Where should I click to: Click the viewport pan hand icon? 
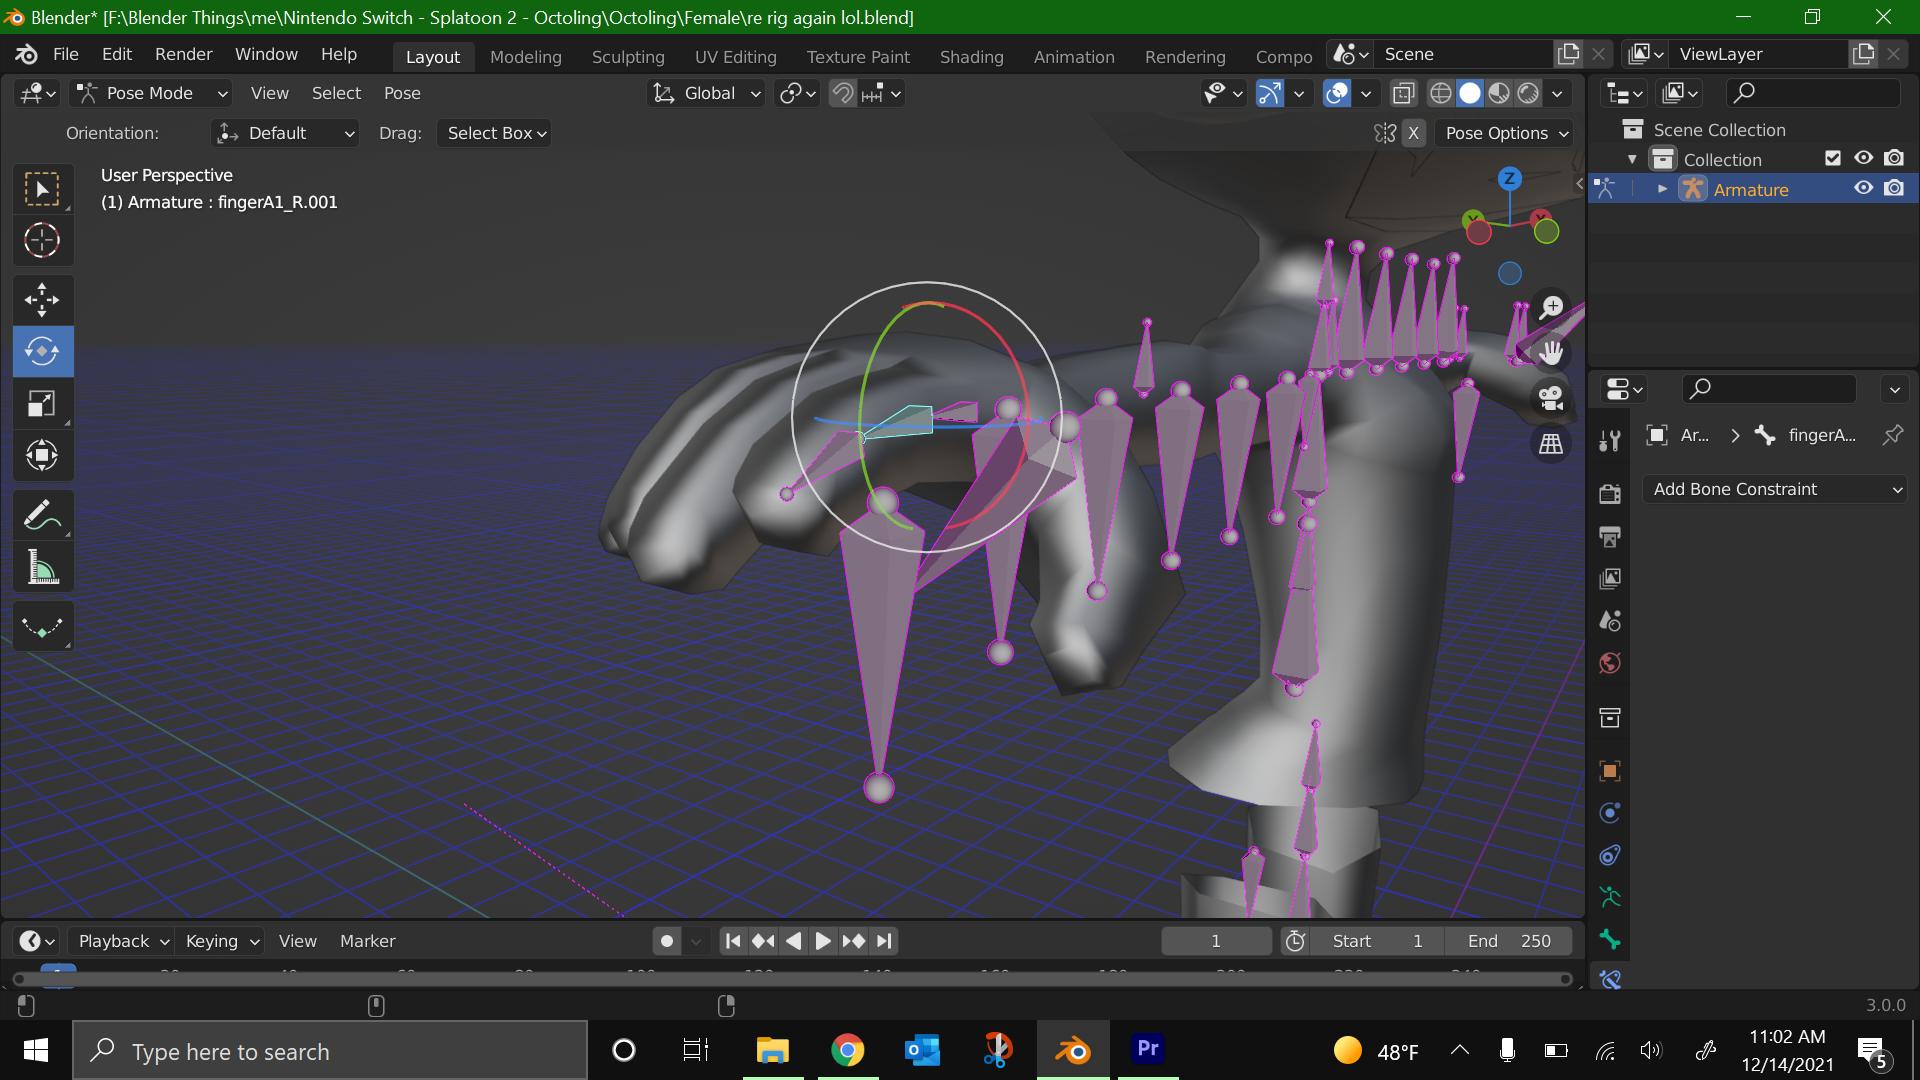click(x=1551, y=352)
